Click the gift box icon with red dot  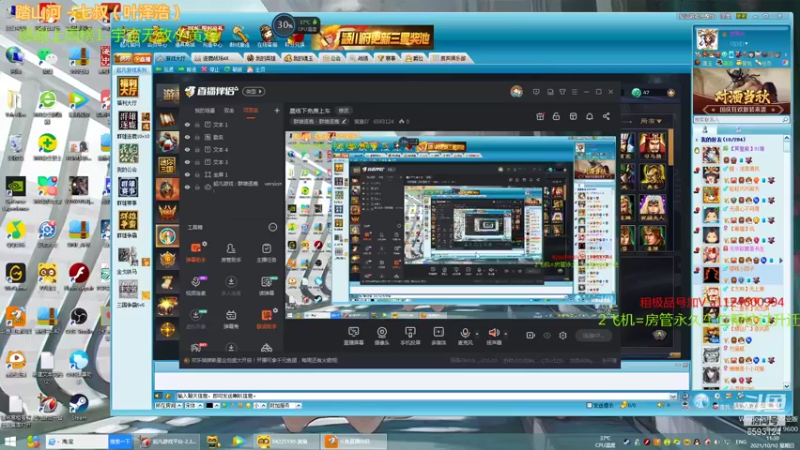point(540,116)
